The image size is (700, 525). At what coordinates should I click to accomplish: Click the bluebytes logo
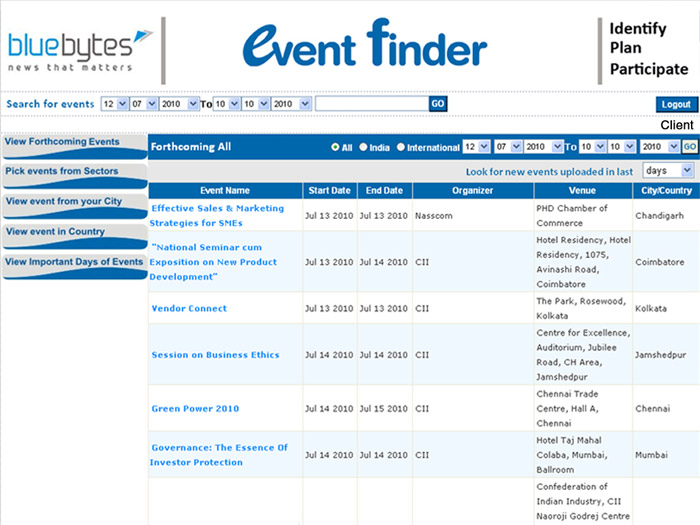point(79,51)
